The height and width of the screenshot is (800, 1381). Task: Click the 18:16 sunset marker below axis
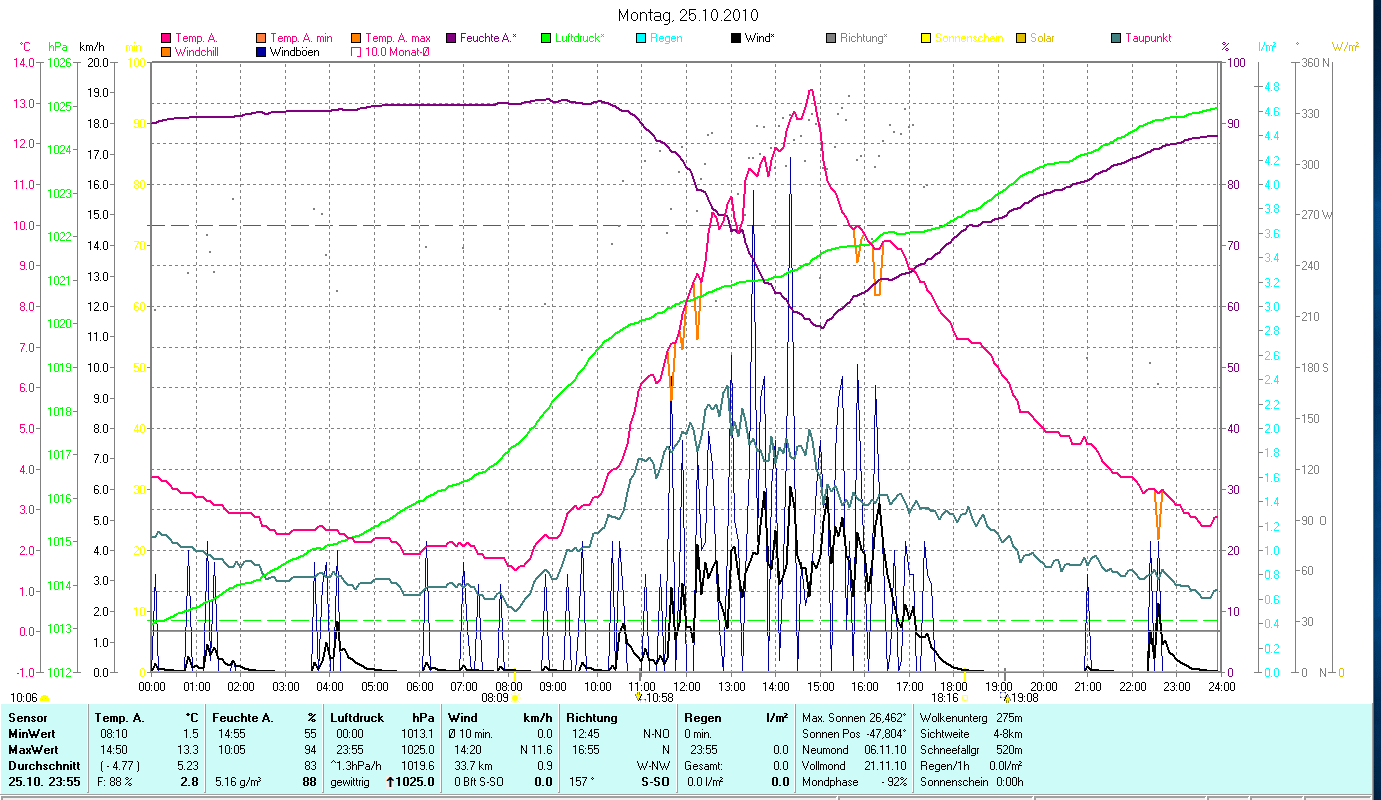point(947,697)
